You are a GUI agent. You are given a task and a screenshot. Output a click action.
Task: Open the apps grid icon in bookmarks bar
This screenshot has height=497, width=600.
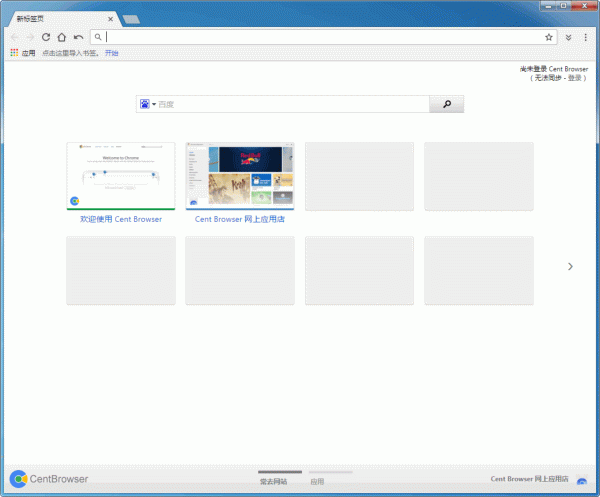pos(15,53)
